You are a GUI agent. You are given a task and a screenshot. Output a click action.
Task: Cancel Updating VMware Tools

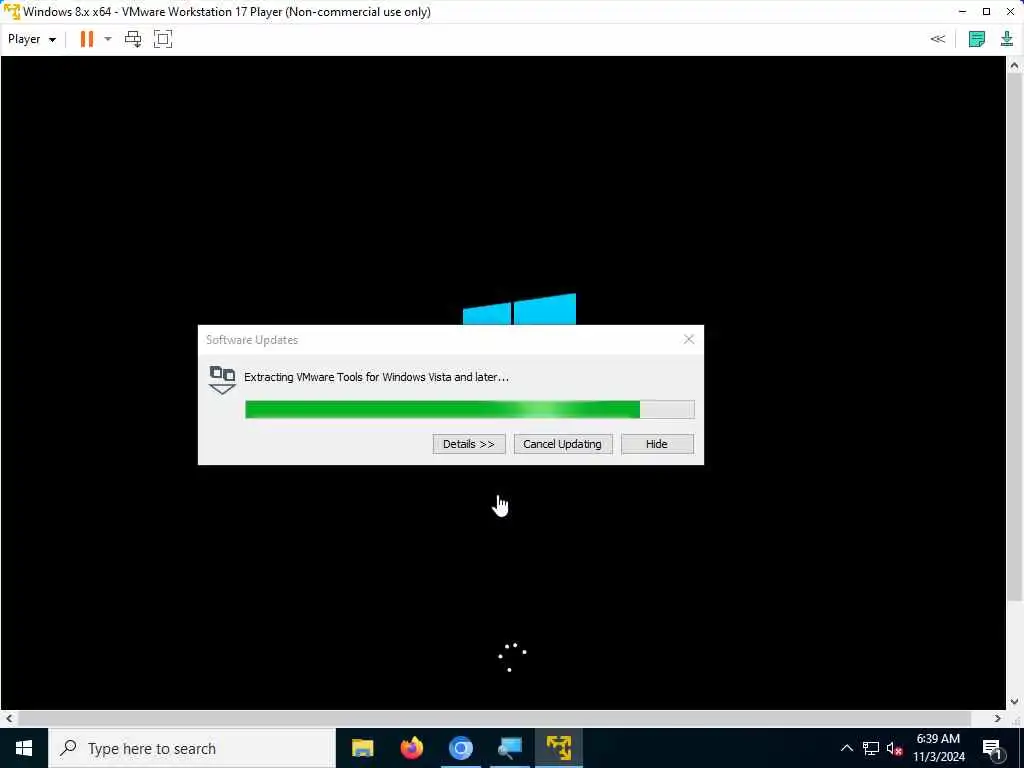coord(562,444)
